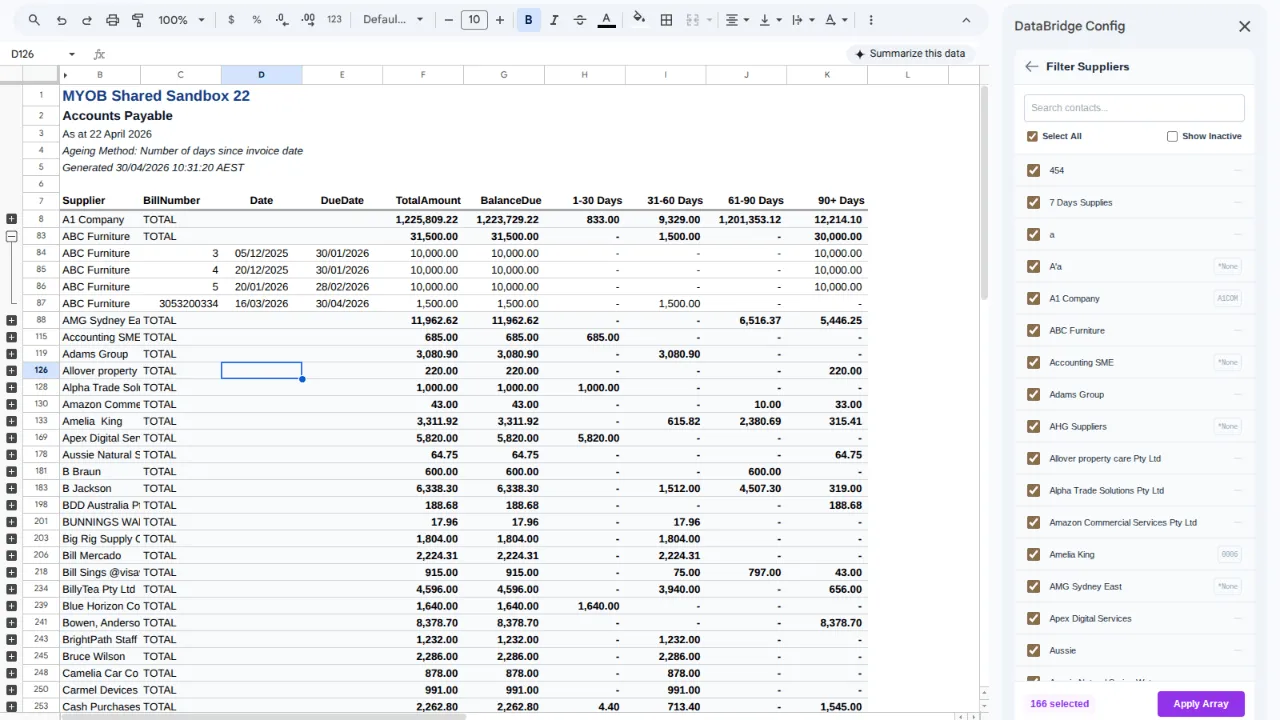Select column D header

point(262,75)
